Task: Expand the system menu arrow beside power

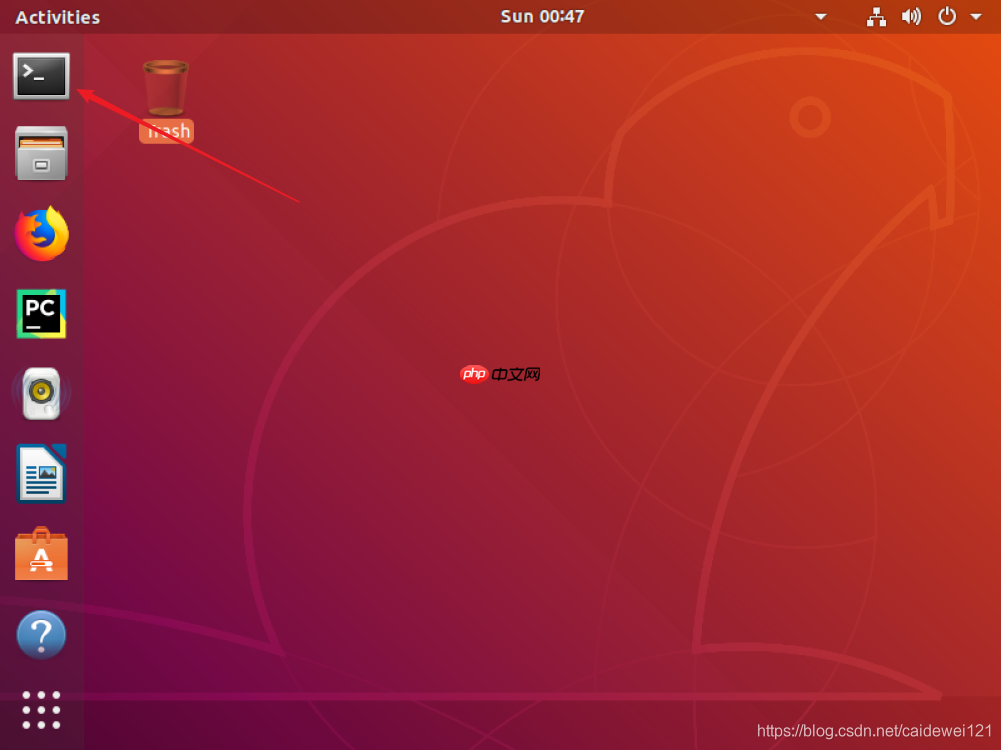Action: 976,17
